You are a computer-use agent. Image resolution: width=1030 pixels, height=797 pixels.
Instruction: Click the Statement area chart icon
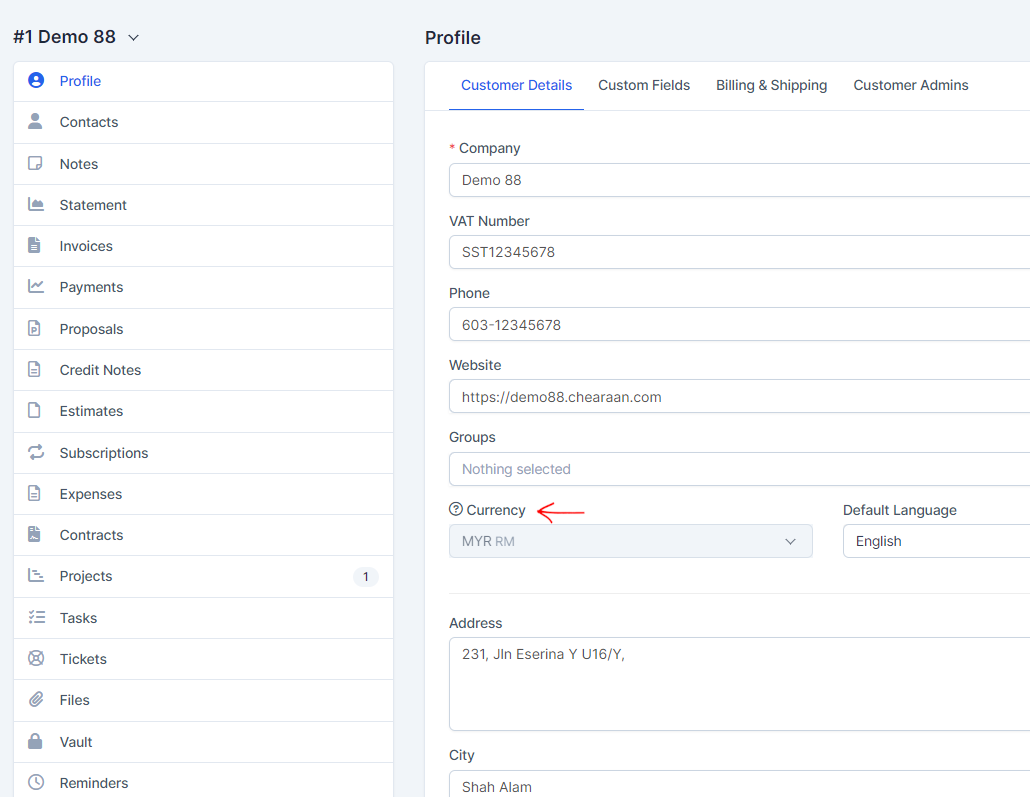36,205
